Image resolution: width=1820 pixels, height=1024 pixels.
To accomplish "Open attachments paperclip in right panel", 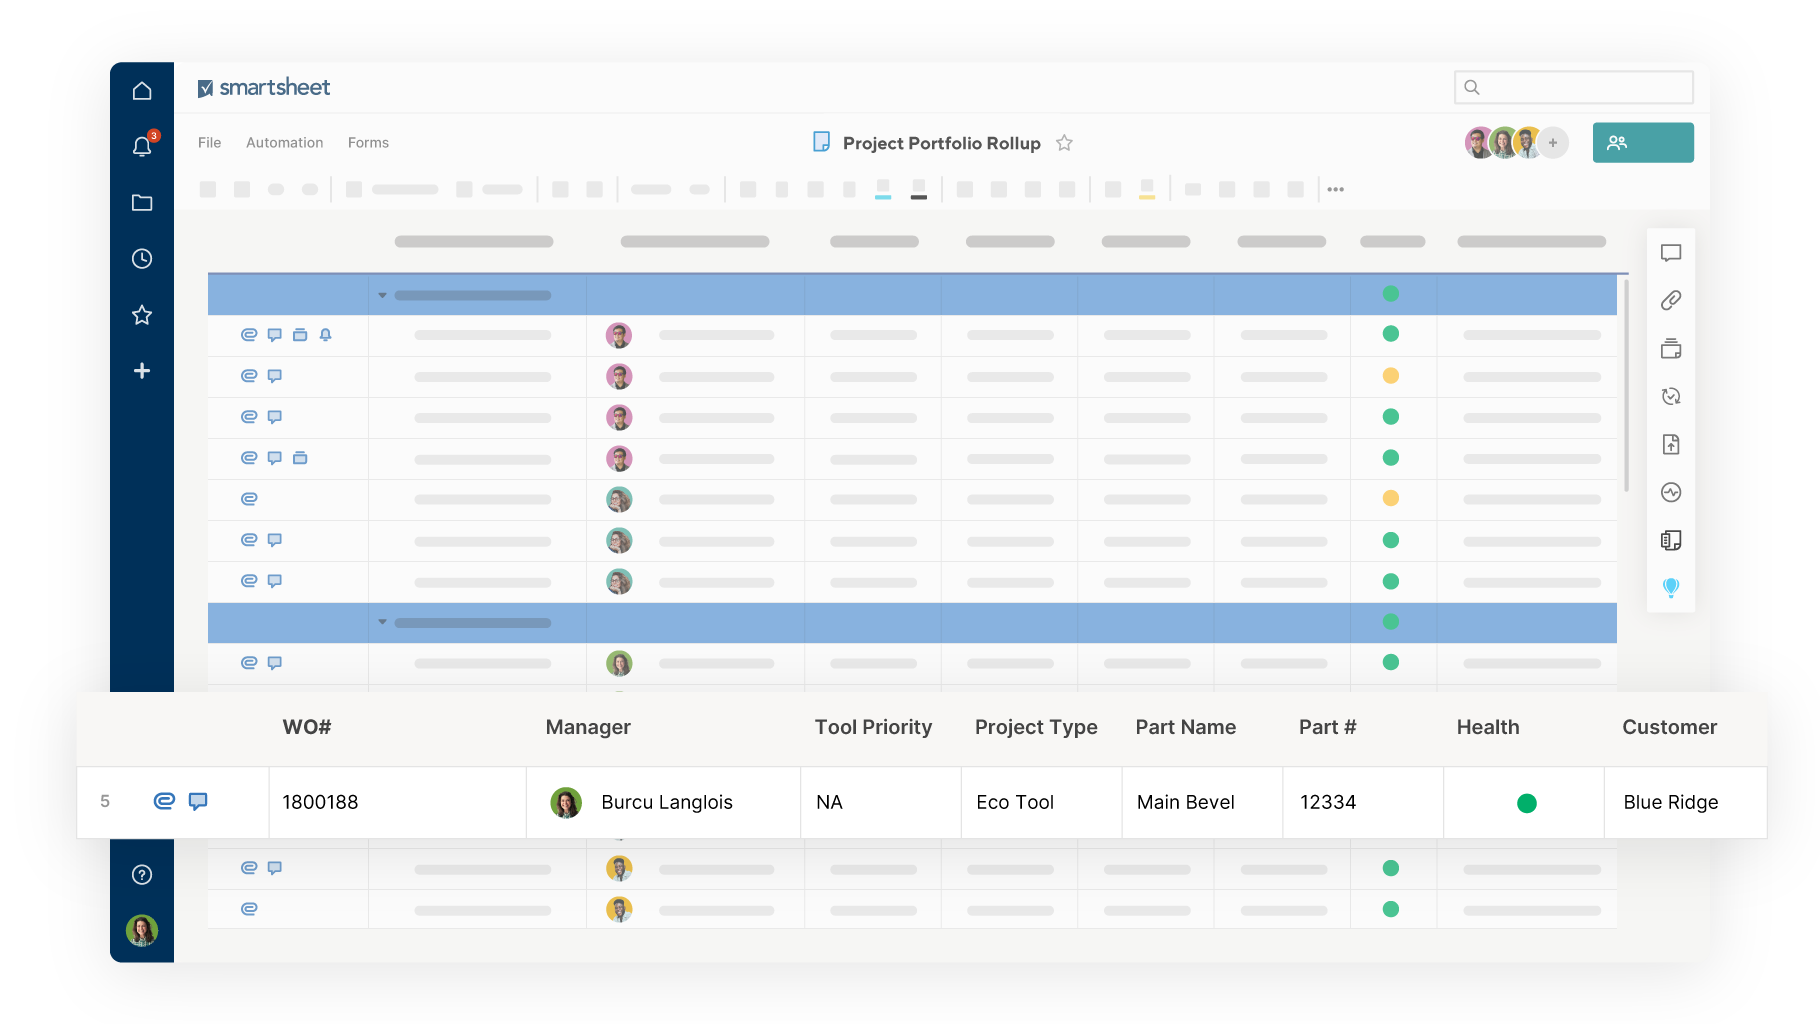I will click(1670, 300).
